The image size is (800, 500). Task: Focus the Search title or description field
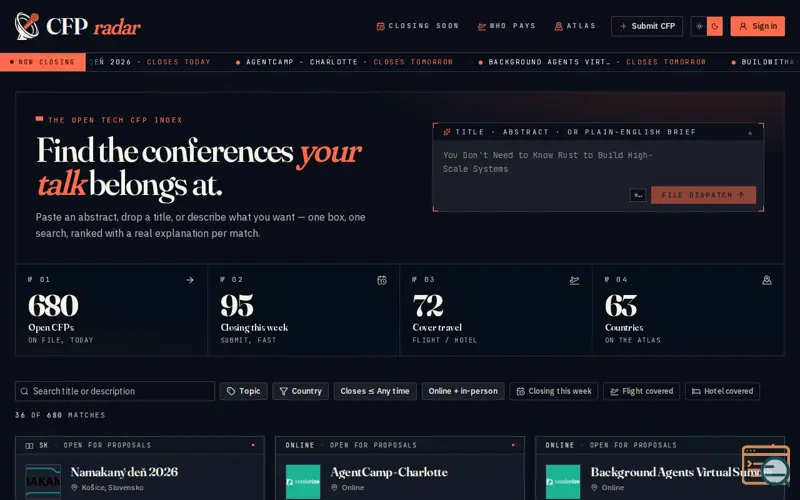115,391
